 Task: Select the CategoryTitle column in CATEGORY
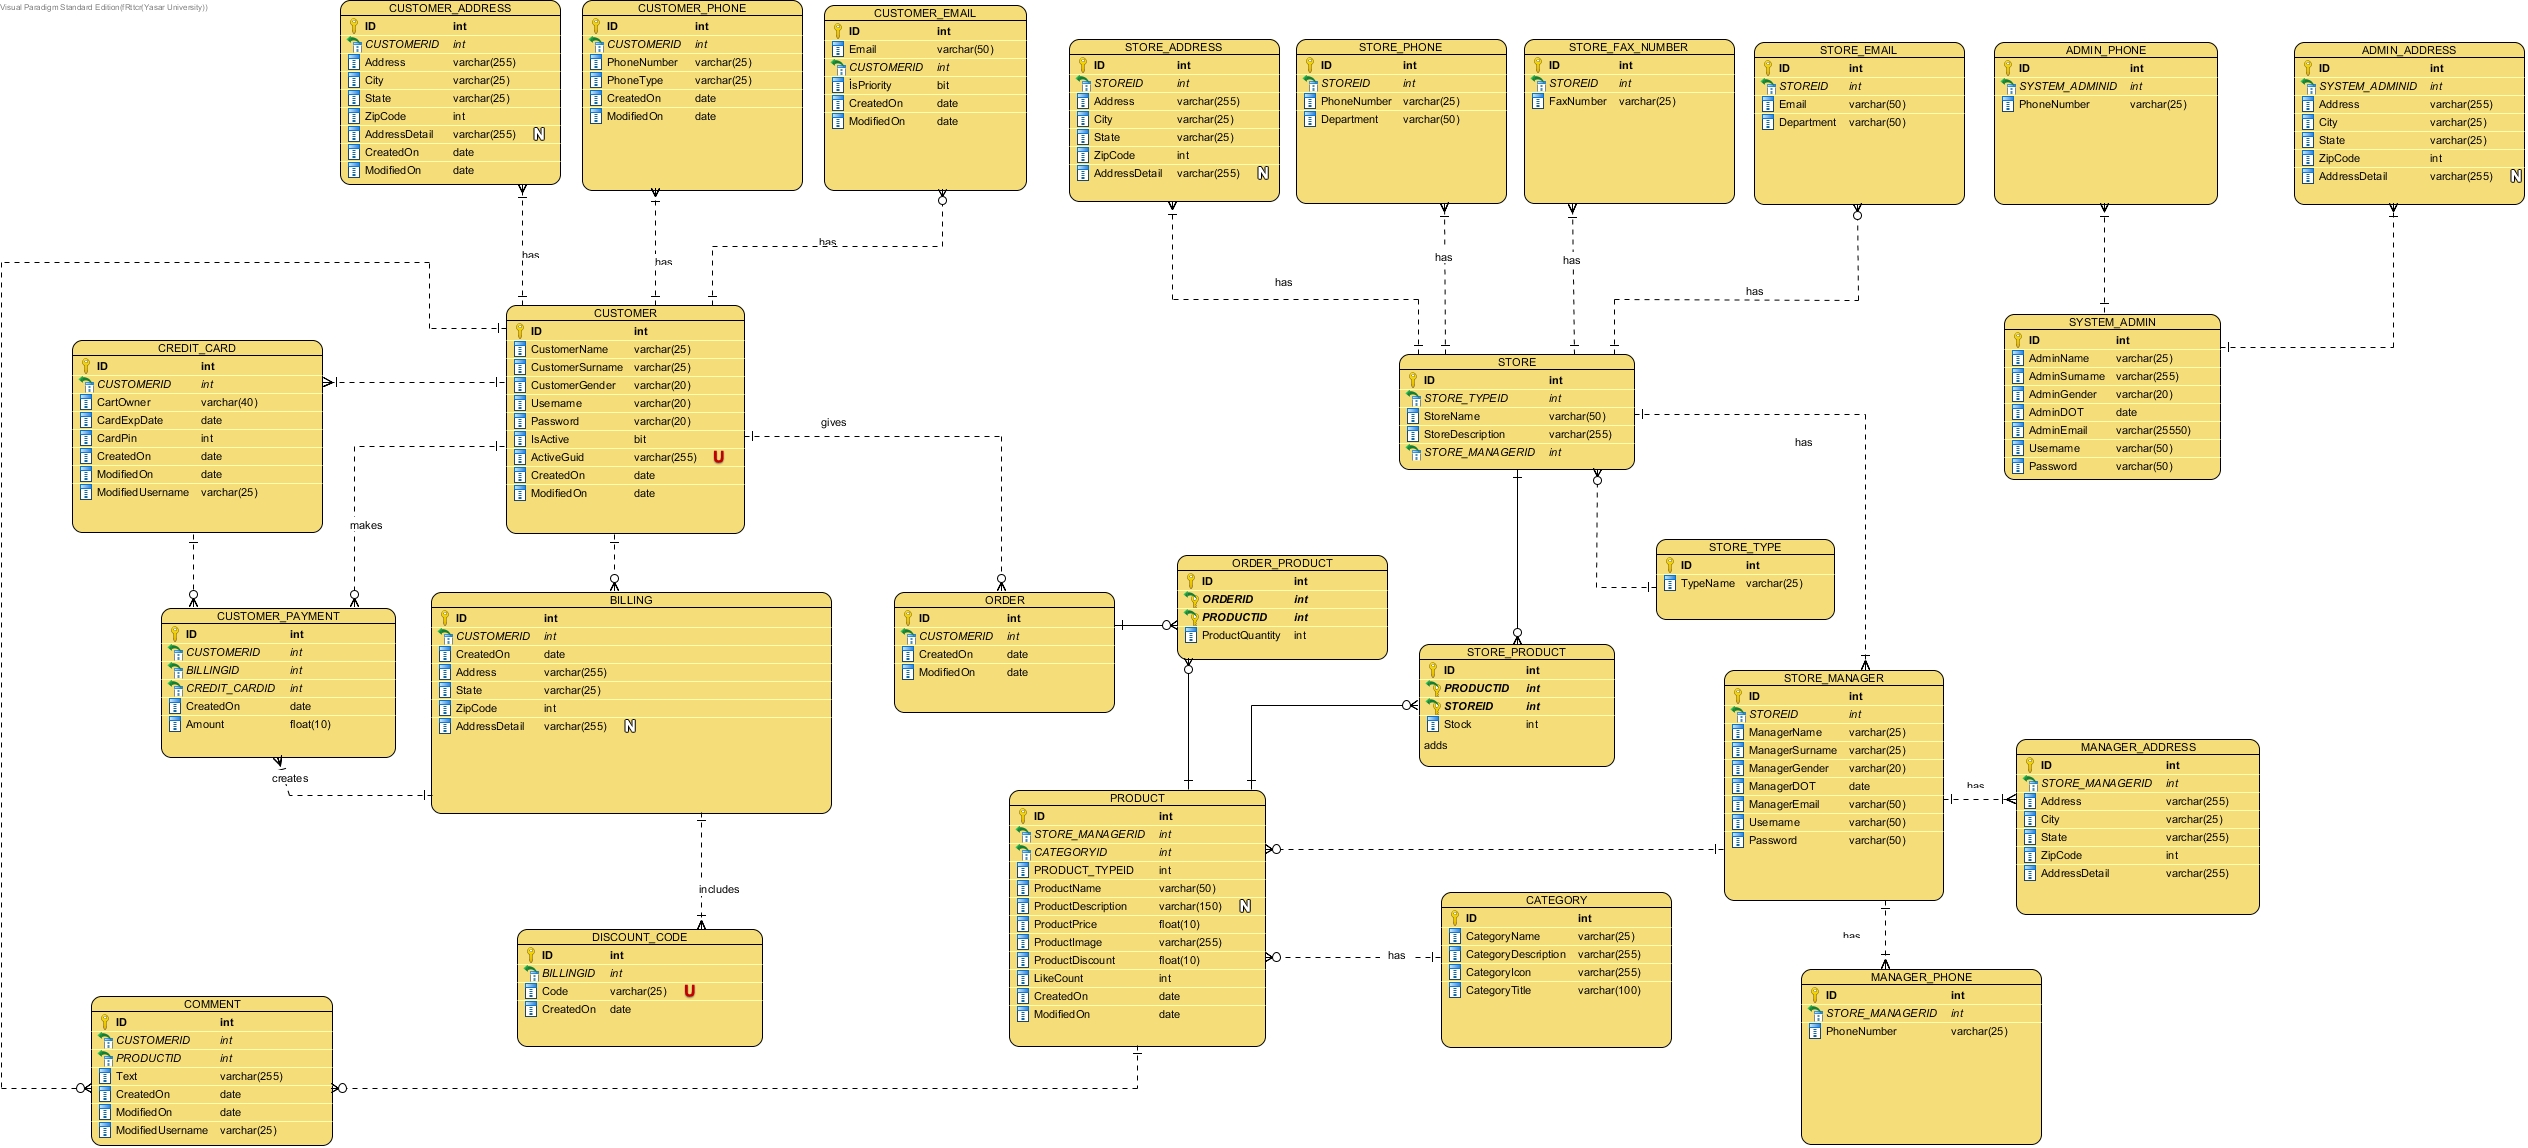pos(1556,990)
